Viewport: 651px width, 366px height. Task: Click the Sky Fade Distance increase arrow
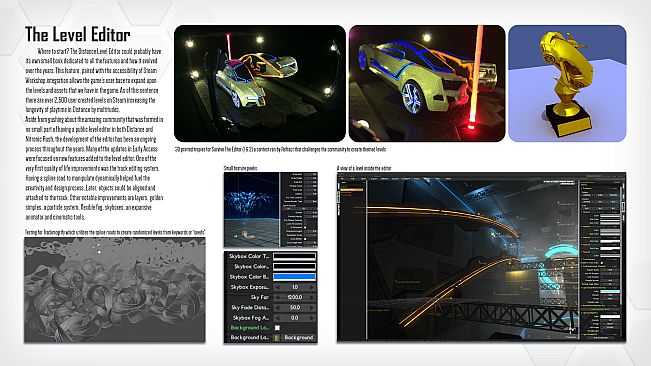(312, 308)
